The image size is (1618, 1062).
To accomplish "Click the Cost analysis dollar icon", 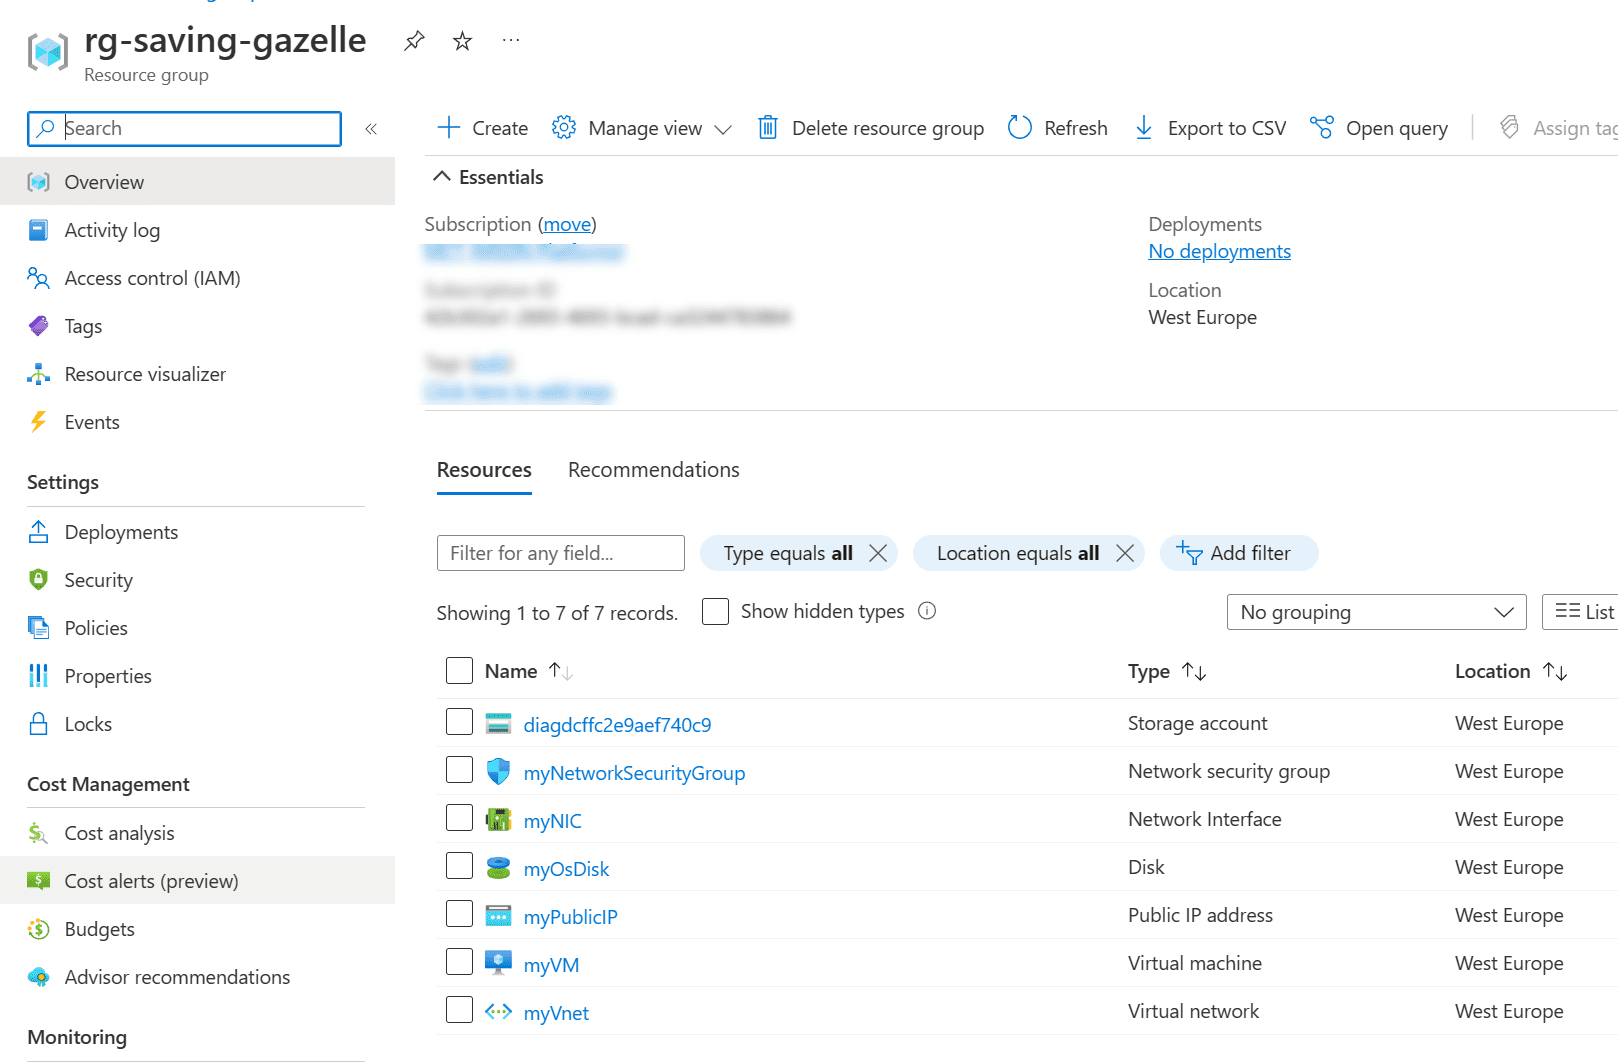I will 38,833.
